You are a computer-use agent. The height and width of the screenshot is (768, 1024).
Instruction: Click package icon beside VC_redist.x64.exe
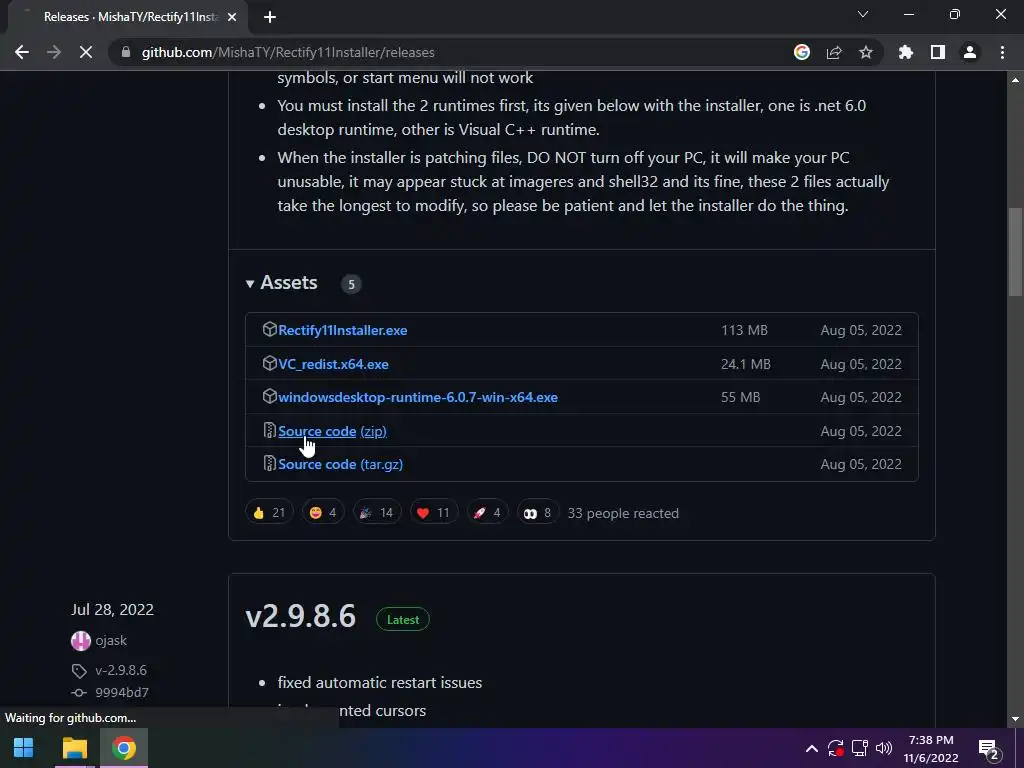click(x=269, y=363)
